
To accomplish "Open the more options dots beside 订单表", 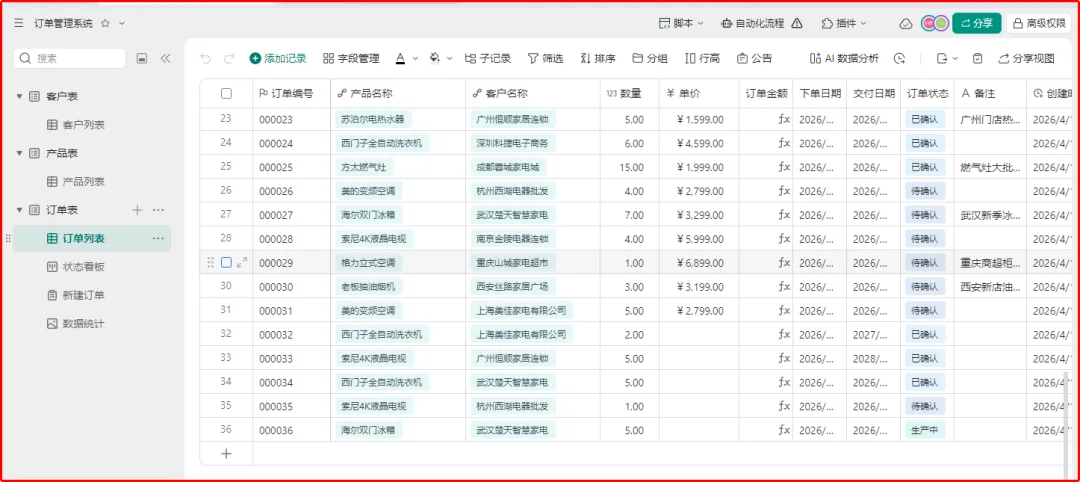I will coord(158,209).
